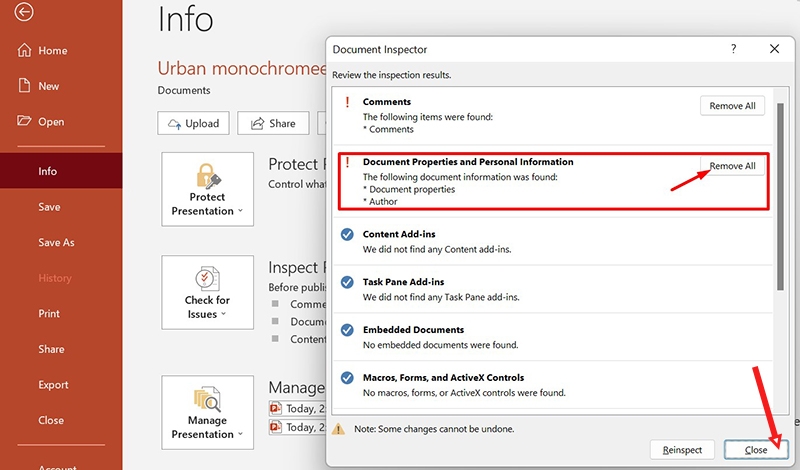Click the back arrow circle icon
Image resolution: width=800 pixels, height=470 pixels.
click(x=24, y=12)
